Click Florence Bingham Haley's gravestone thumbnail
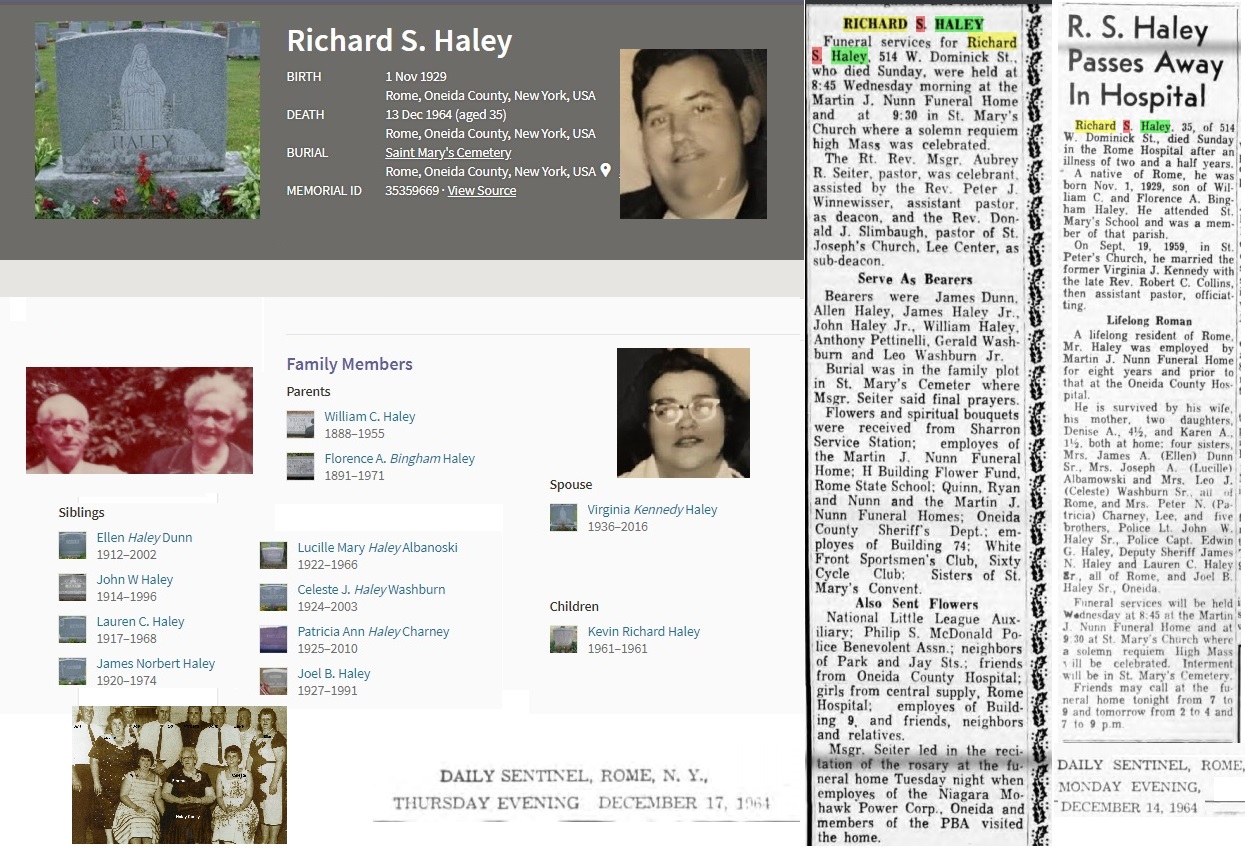 (x=300, y=466)
